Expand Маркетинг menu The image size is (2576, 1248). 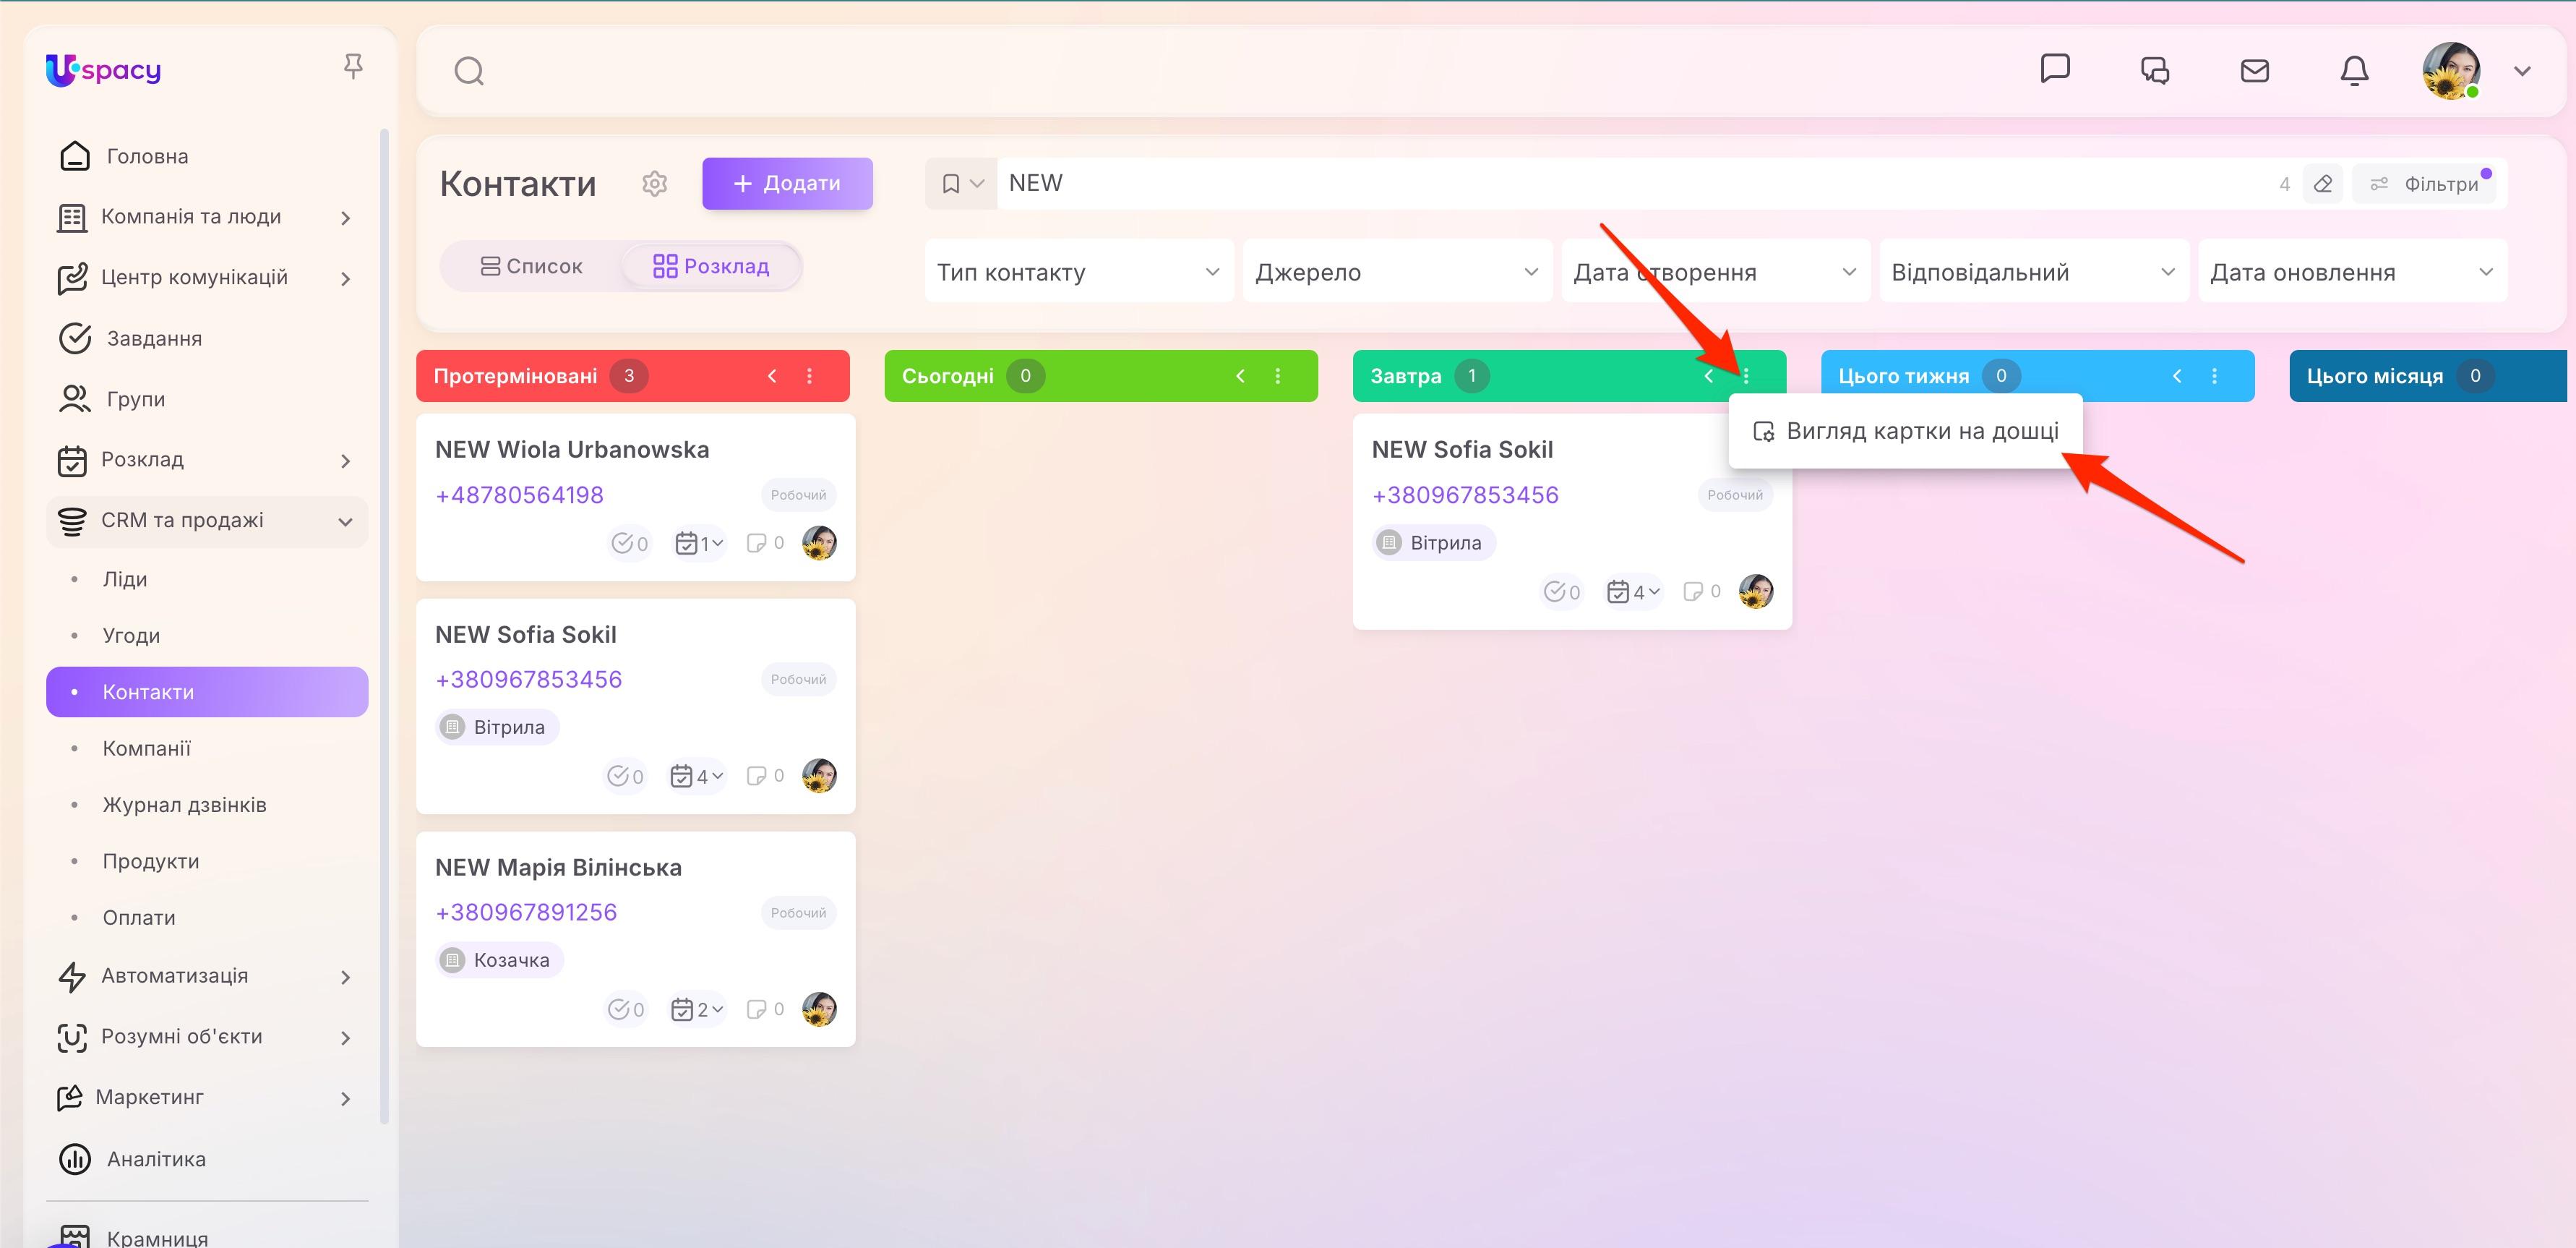tap(207, 1098)
